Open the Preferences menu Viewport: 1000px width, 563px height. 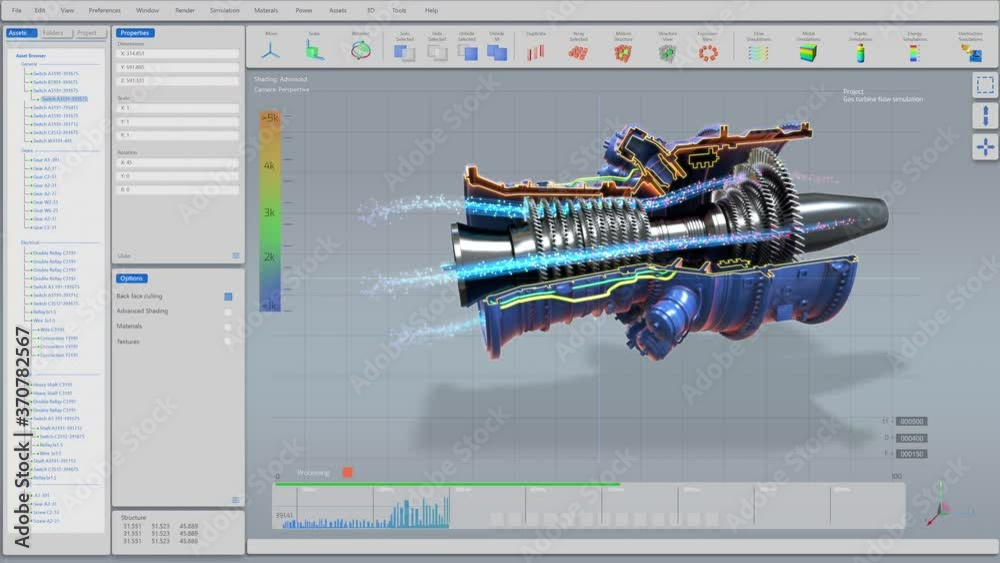[x=105, y=10]
